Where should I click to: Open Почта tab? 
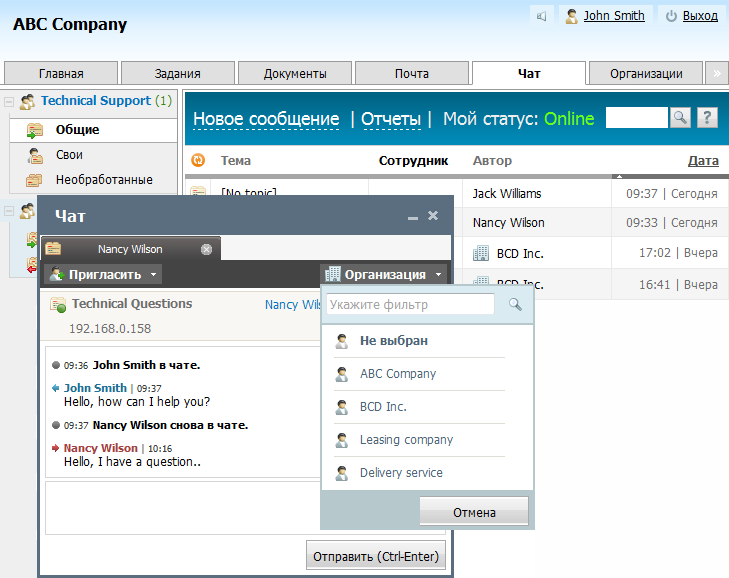pyautogui.click(x=412, y=73)
